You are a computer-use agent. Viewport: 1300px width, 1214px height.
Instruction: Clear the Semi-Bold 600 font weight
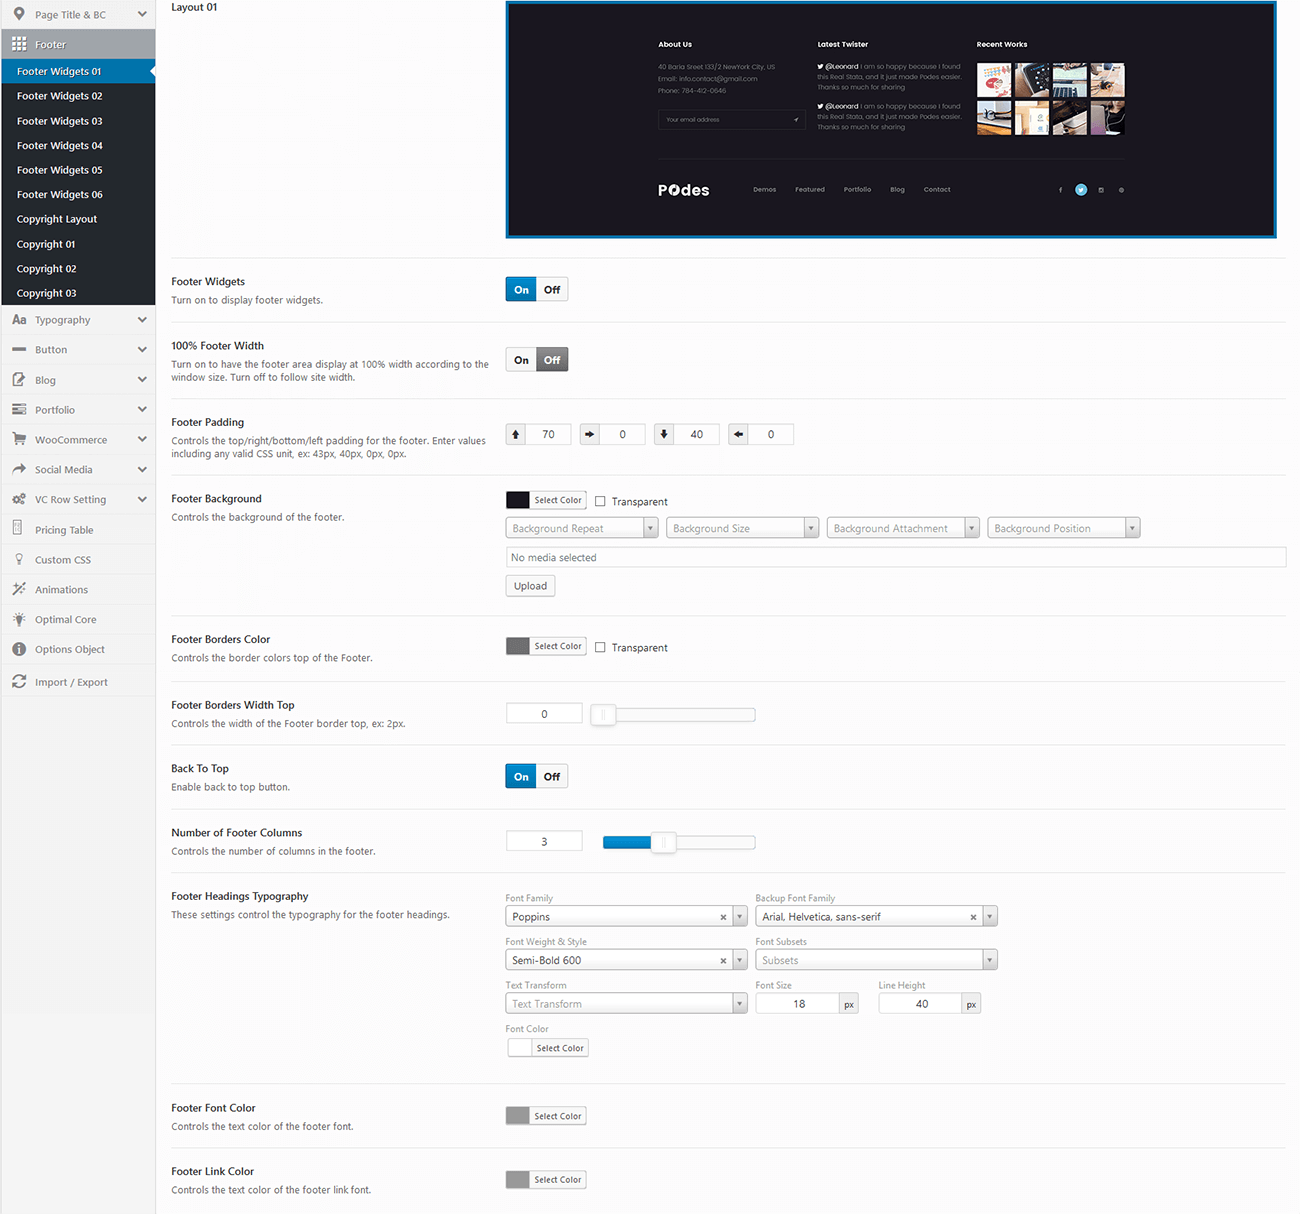pyautogui.click(x=723, y=961)
